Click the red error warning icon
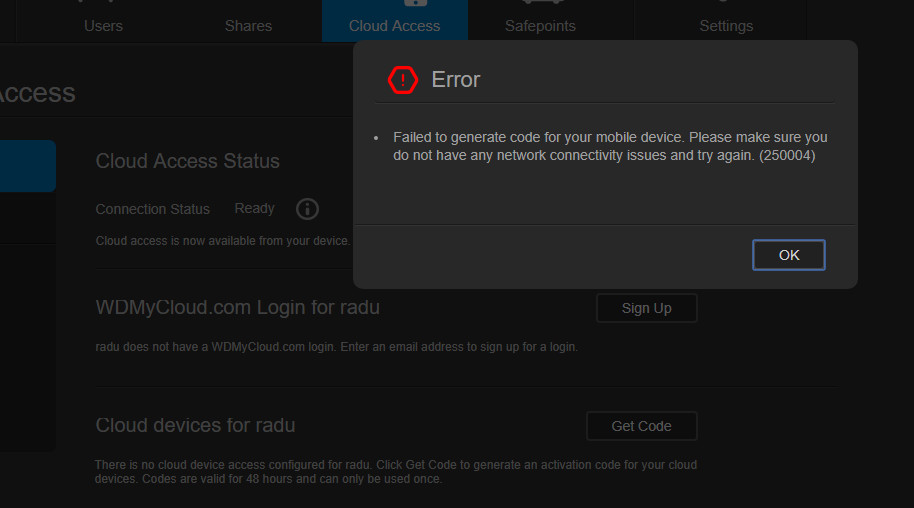 (x=403, y=80)
